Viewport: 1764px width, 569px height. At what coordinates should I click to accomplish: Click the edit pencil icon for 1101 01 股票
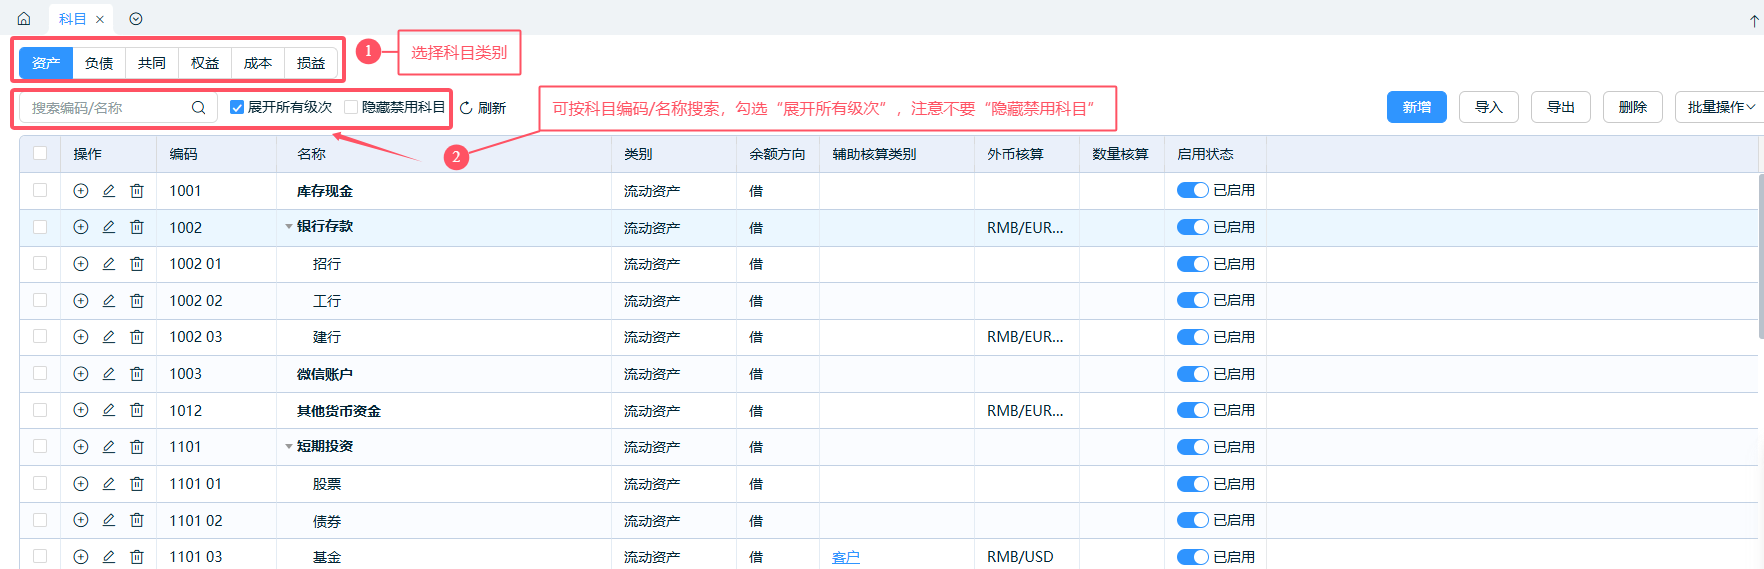109,484
